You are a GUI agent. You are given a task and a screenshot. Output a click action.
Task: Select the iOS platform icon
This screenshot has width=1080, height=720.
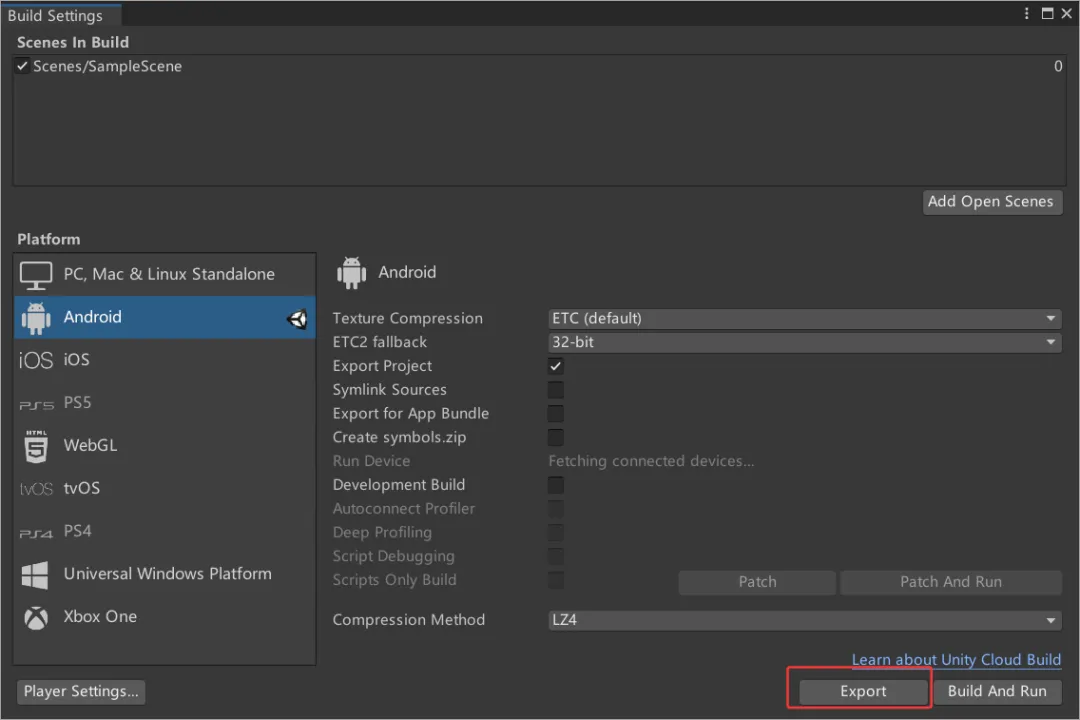point(36,360)
